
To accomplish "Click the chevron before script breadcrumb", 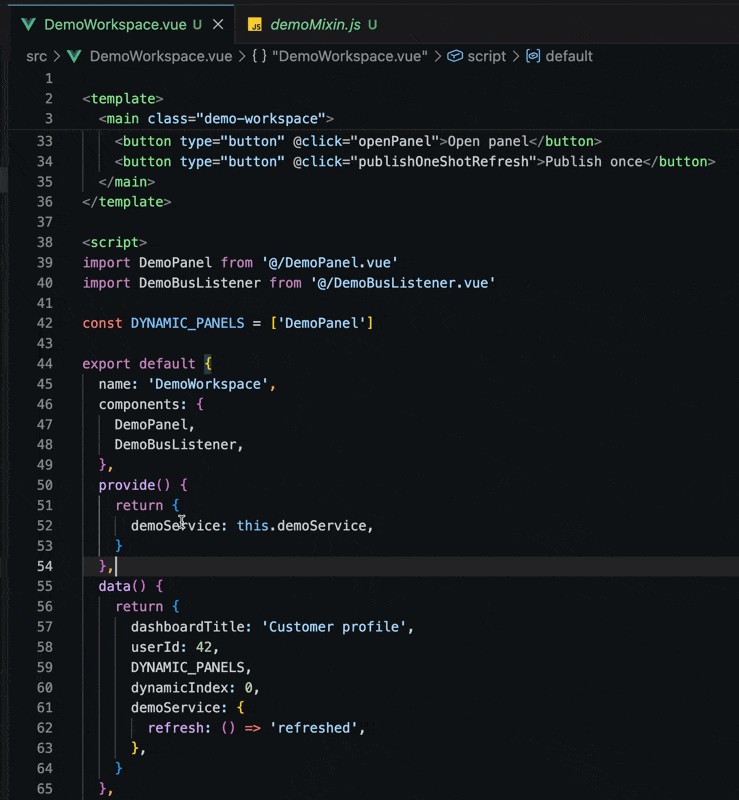I will (x=437, y=56).
